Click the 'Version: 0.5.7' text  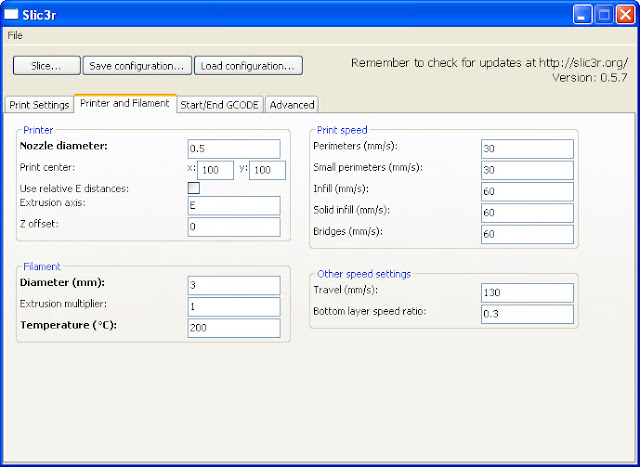click(589, 78)
